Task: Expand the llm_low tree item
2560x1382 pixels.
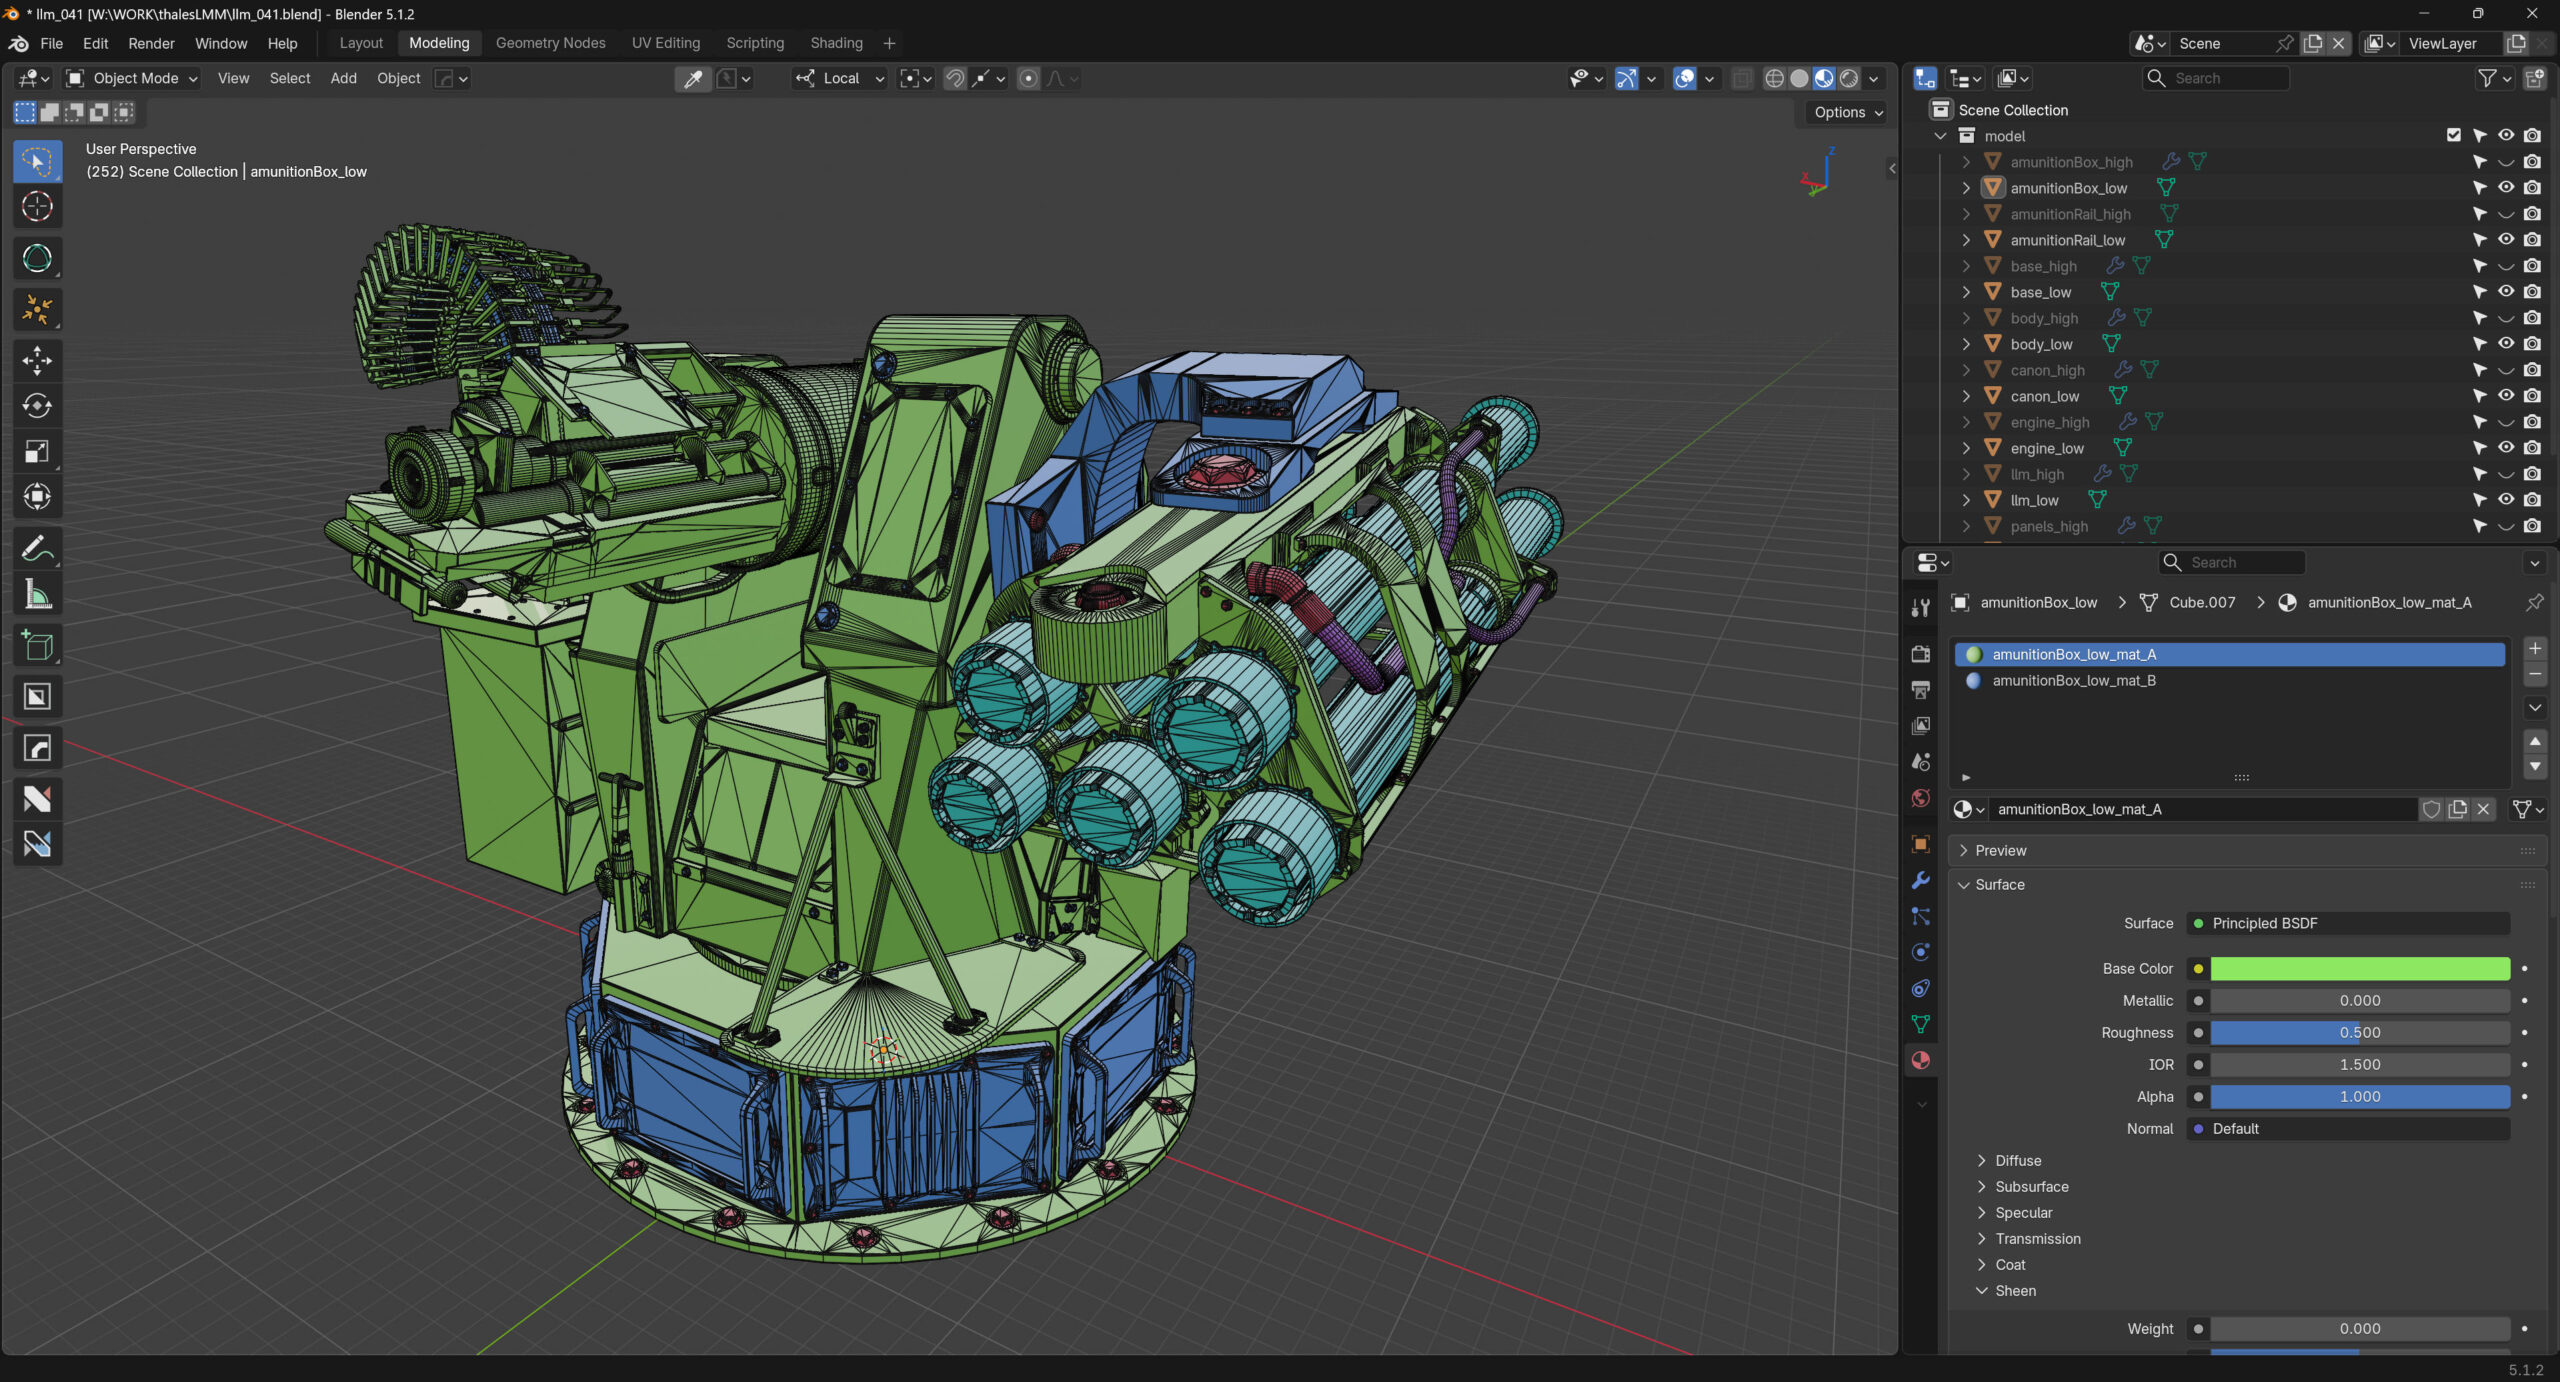Action: [1966, 500]
